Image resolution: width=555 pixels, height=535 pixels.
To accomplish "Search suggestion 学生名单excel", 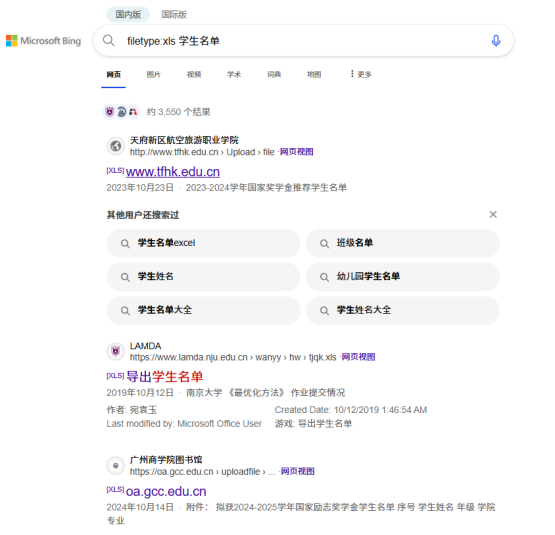I will click(x=204, y=243).
